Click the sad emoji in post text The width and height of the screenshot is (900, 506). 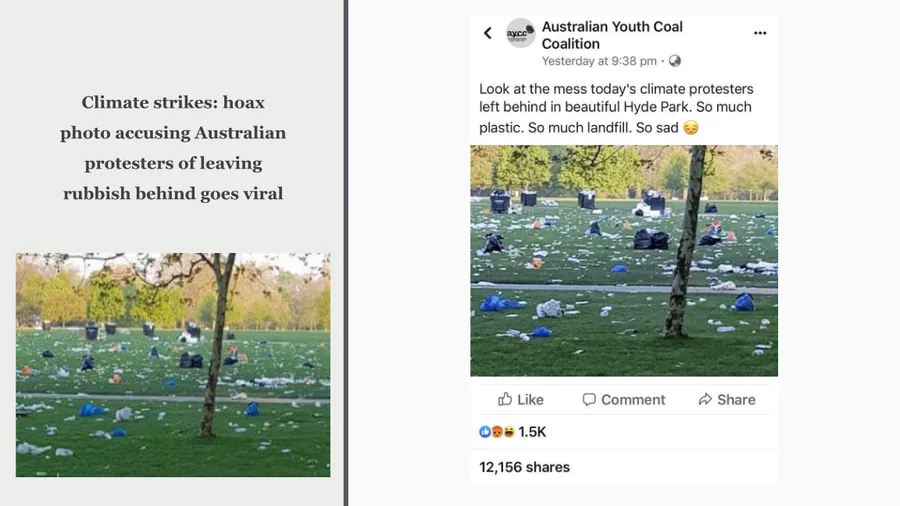[690, 128]
